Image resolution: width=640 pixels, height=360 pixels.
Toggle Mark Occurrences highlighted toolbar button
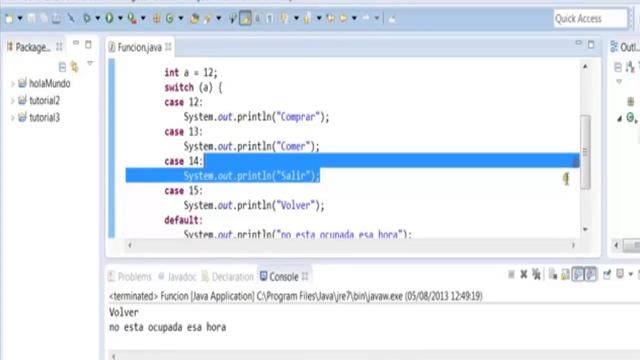point(245,18)
